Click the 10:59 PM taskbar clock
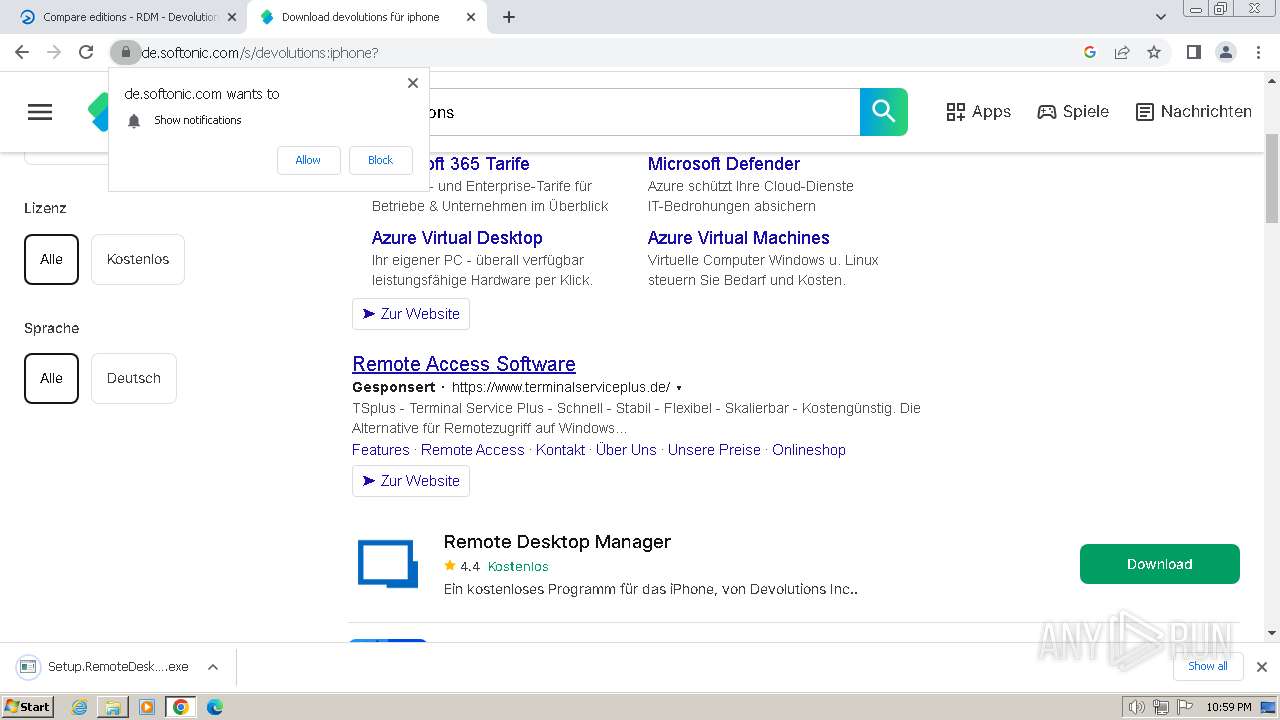This screenshot has height=720, width=1280. 1229,707
